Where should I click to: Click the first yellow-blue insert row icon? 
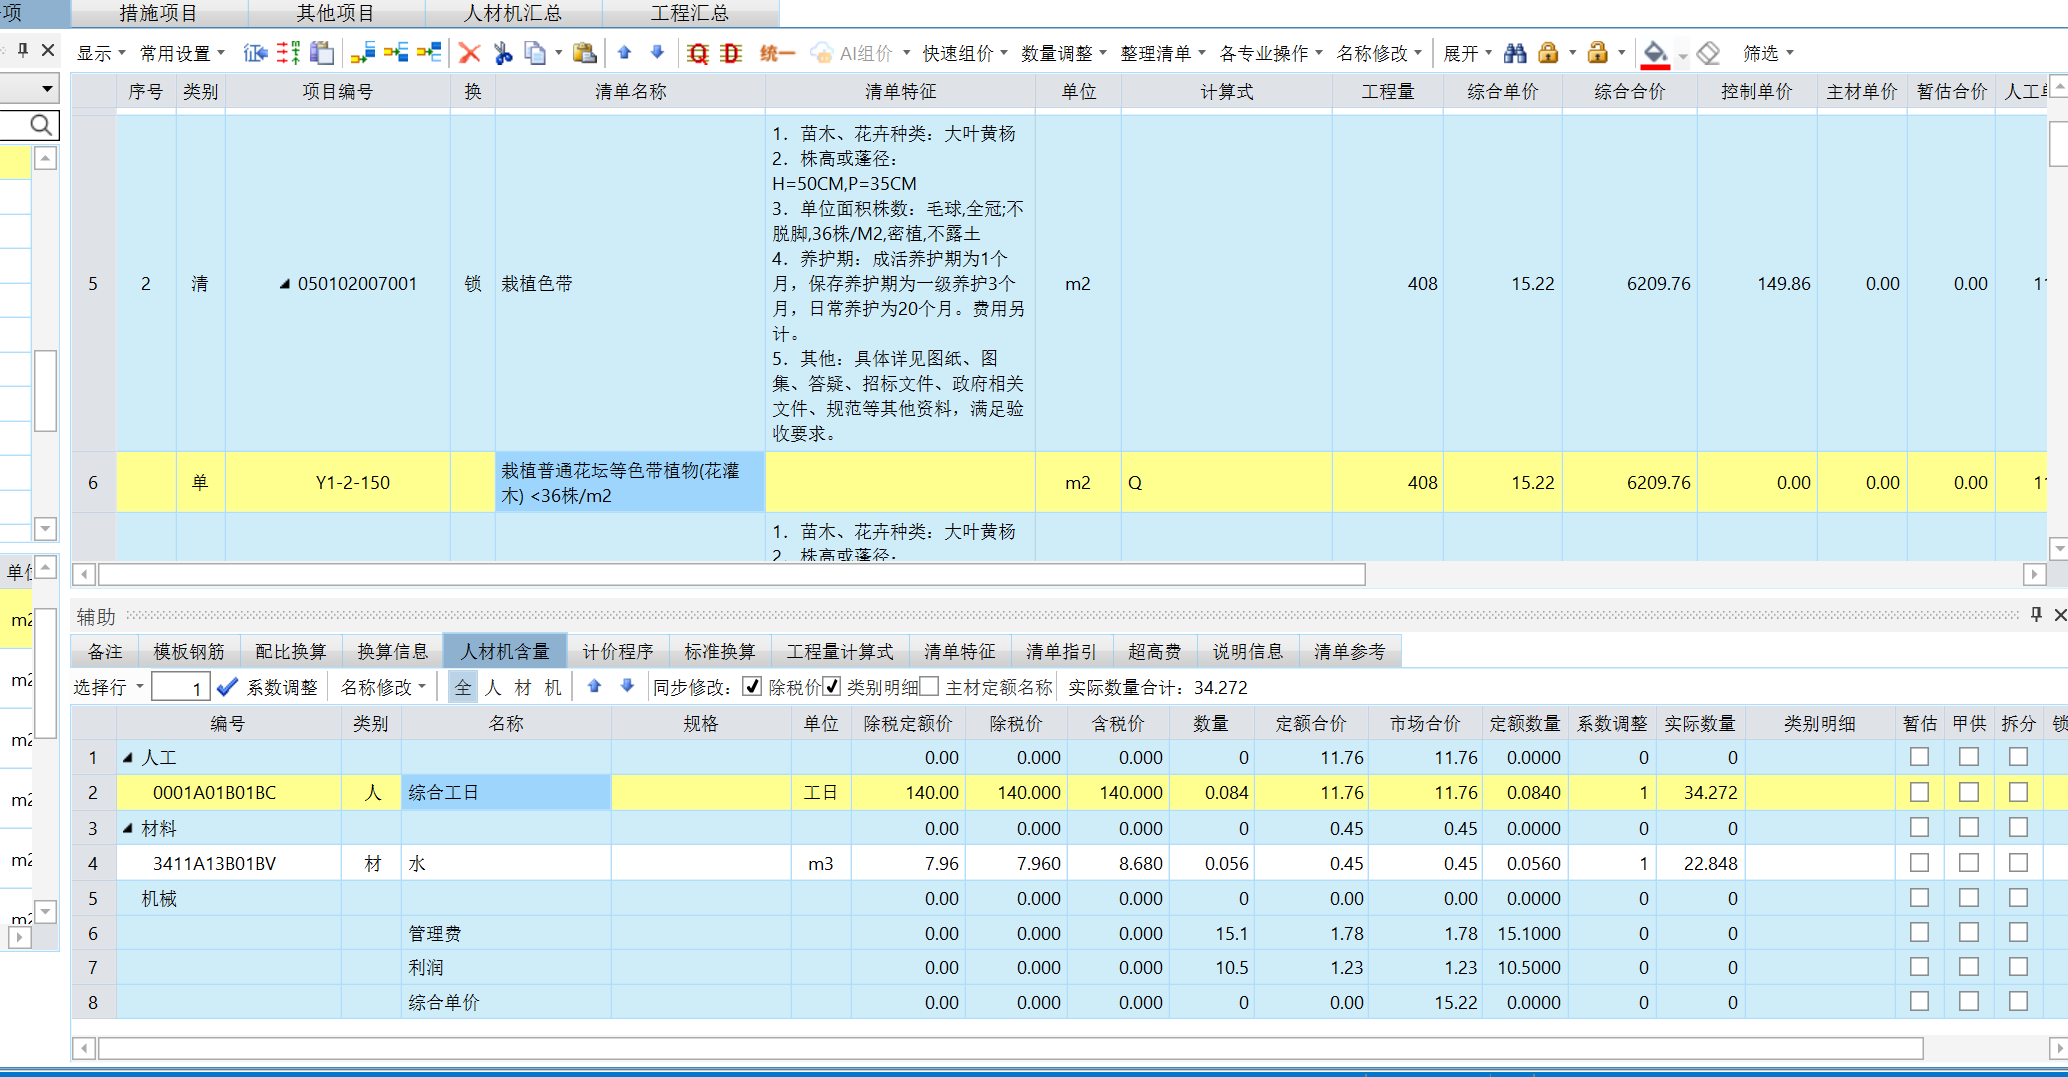coord(363,53)
